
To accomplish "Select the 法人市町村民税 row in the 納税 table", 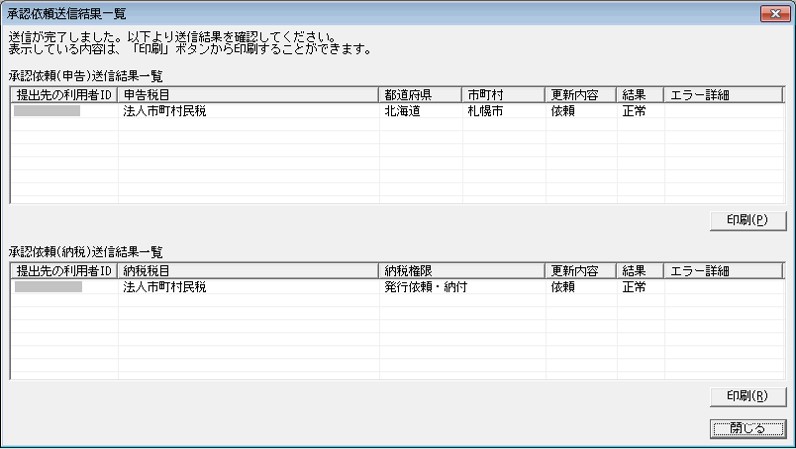I will (397, 287).
